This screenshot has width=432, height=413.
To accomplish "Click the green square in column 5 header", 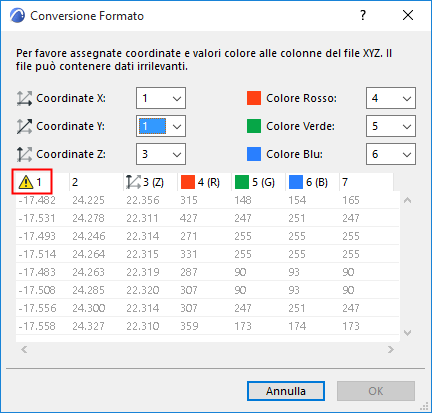I will tap(242, 182).
